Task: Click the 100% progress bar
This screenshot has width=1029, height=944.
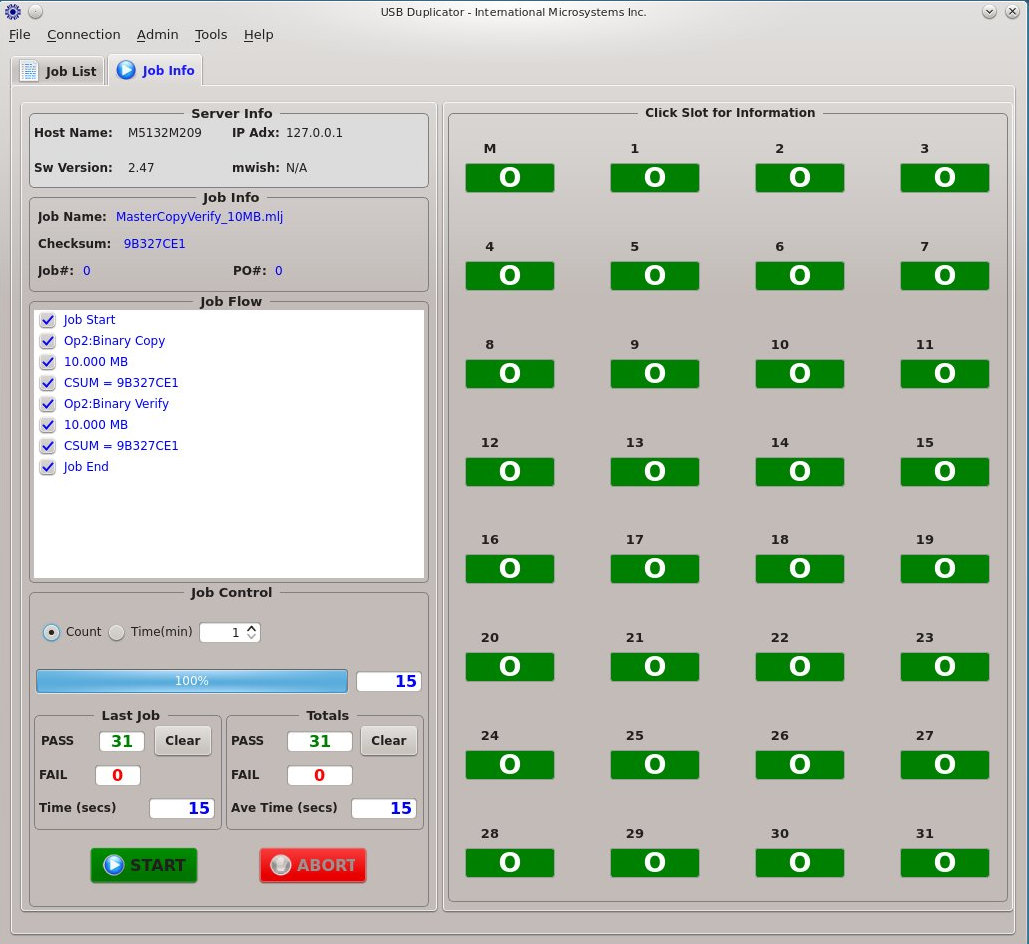Action: click(192, 681)
